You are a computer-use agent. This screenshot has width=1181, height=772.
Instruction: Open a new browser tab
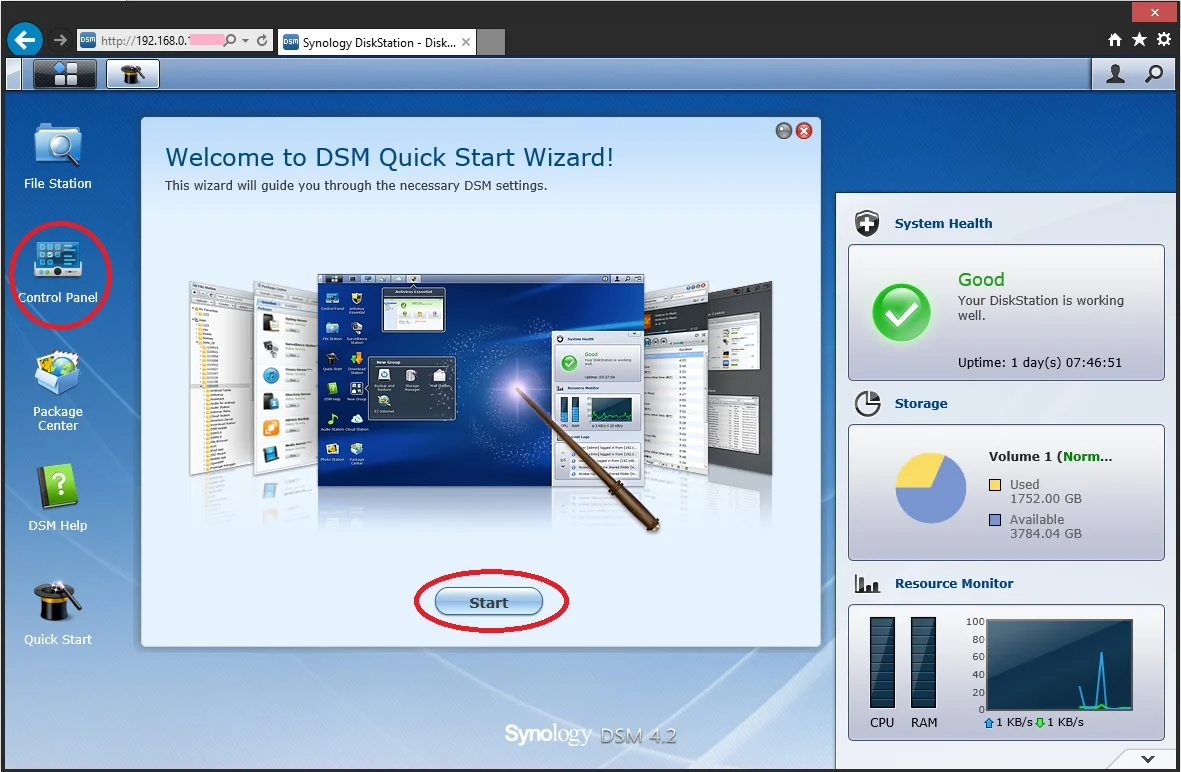pyautogui.click(x=491, y=42)
